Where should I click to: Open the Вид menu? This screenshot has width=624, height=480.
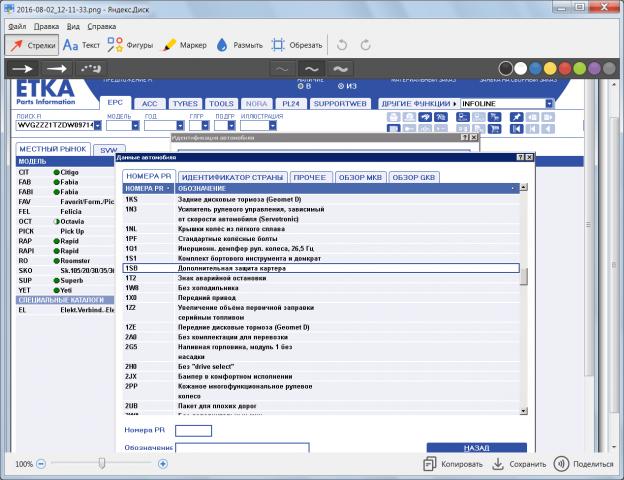point(73,27)
